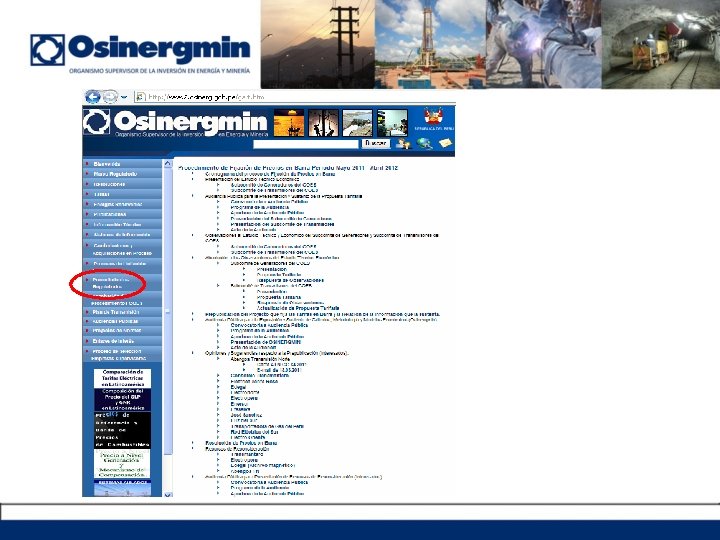
Task: Open the oil platform sunset thumbnail in banner
Action: pyautogui.click(x=289, y=123)
